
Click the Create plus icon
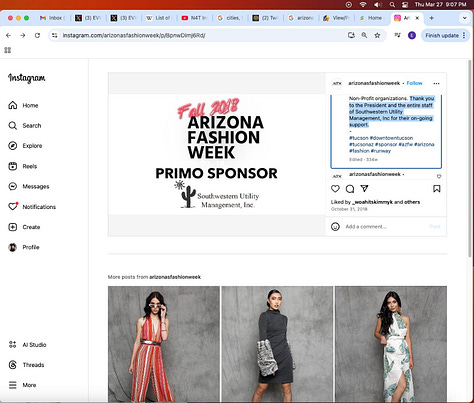(x=13, y=227)
